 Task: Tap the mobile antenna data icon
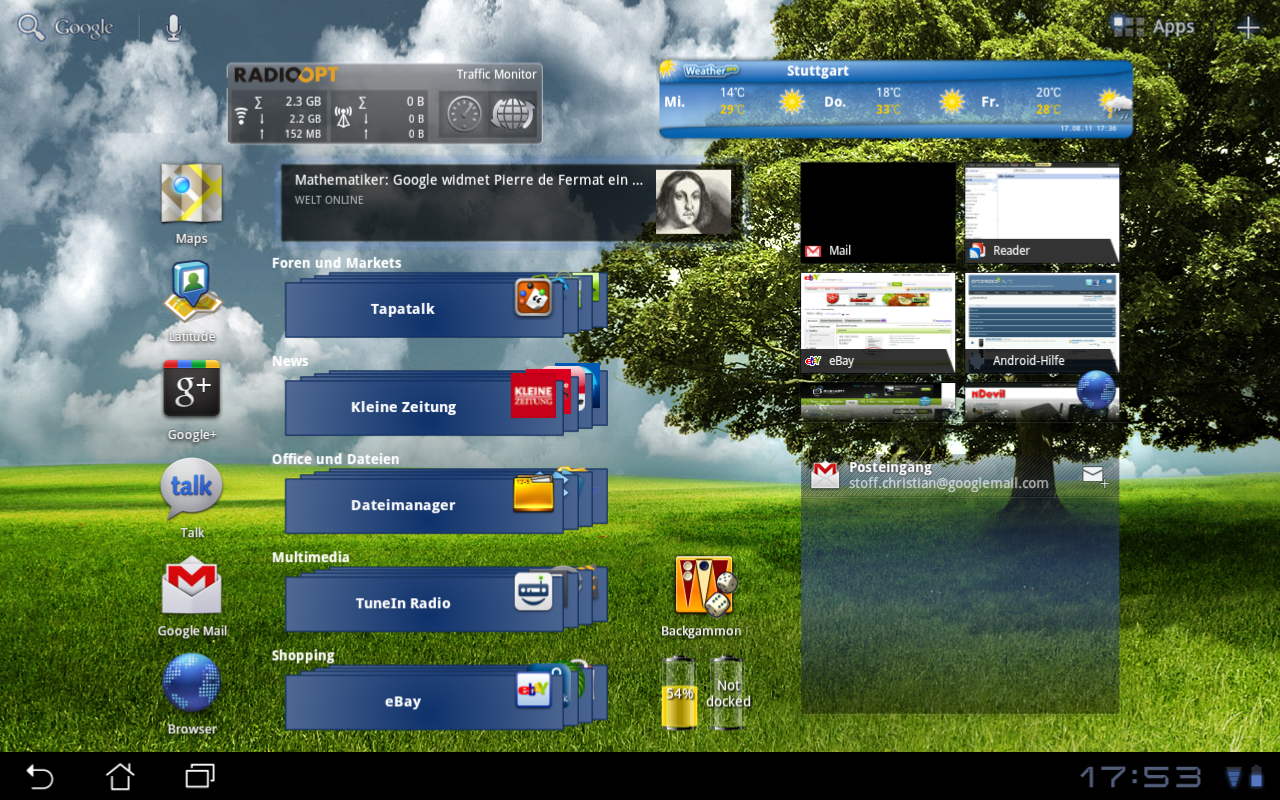tap(341, 117)
